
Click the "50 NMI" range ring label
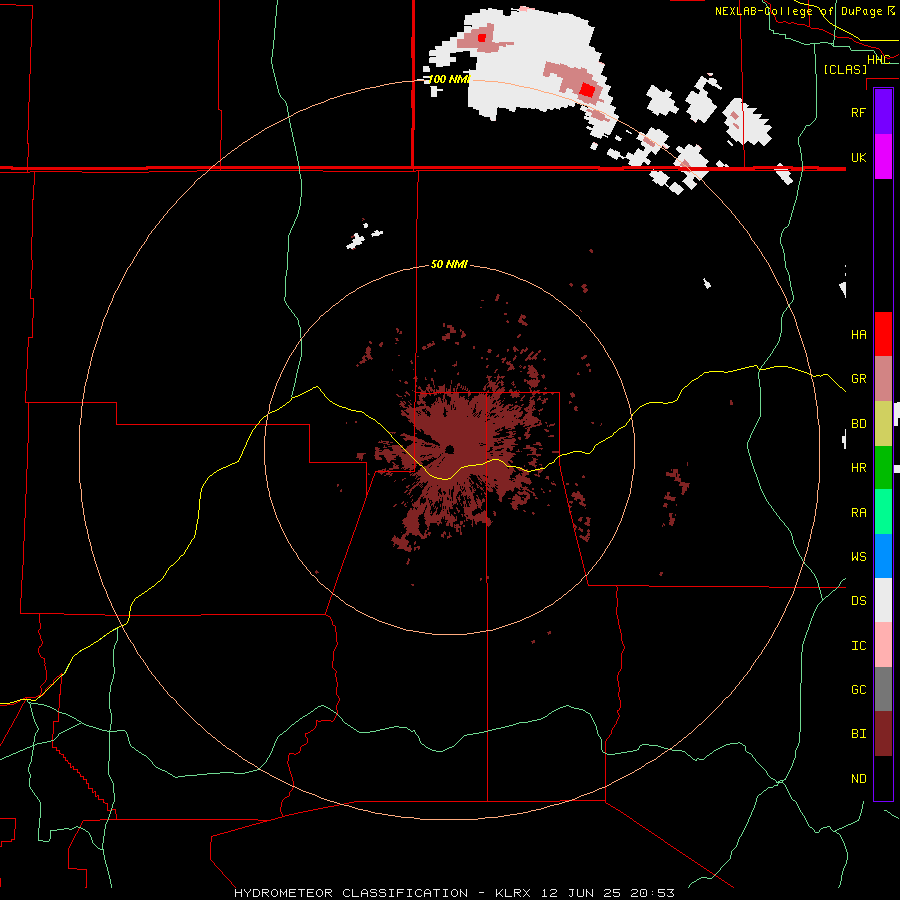[449, 264]
